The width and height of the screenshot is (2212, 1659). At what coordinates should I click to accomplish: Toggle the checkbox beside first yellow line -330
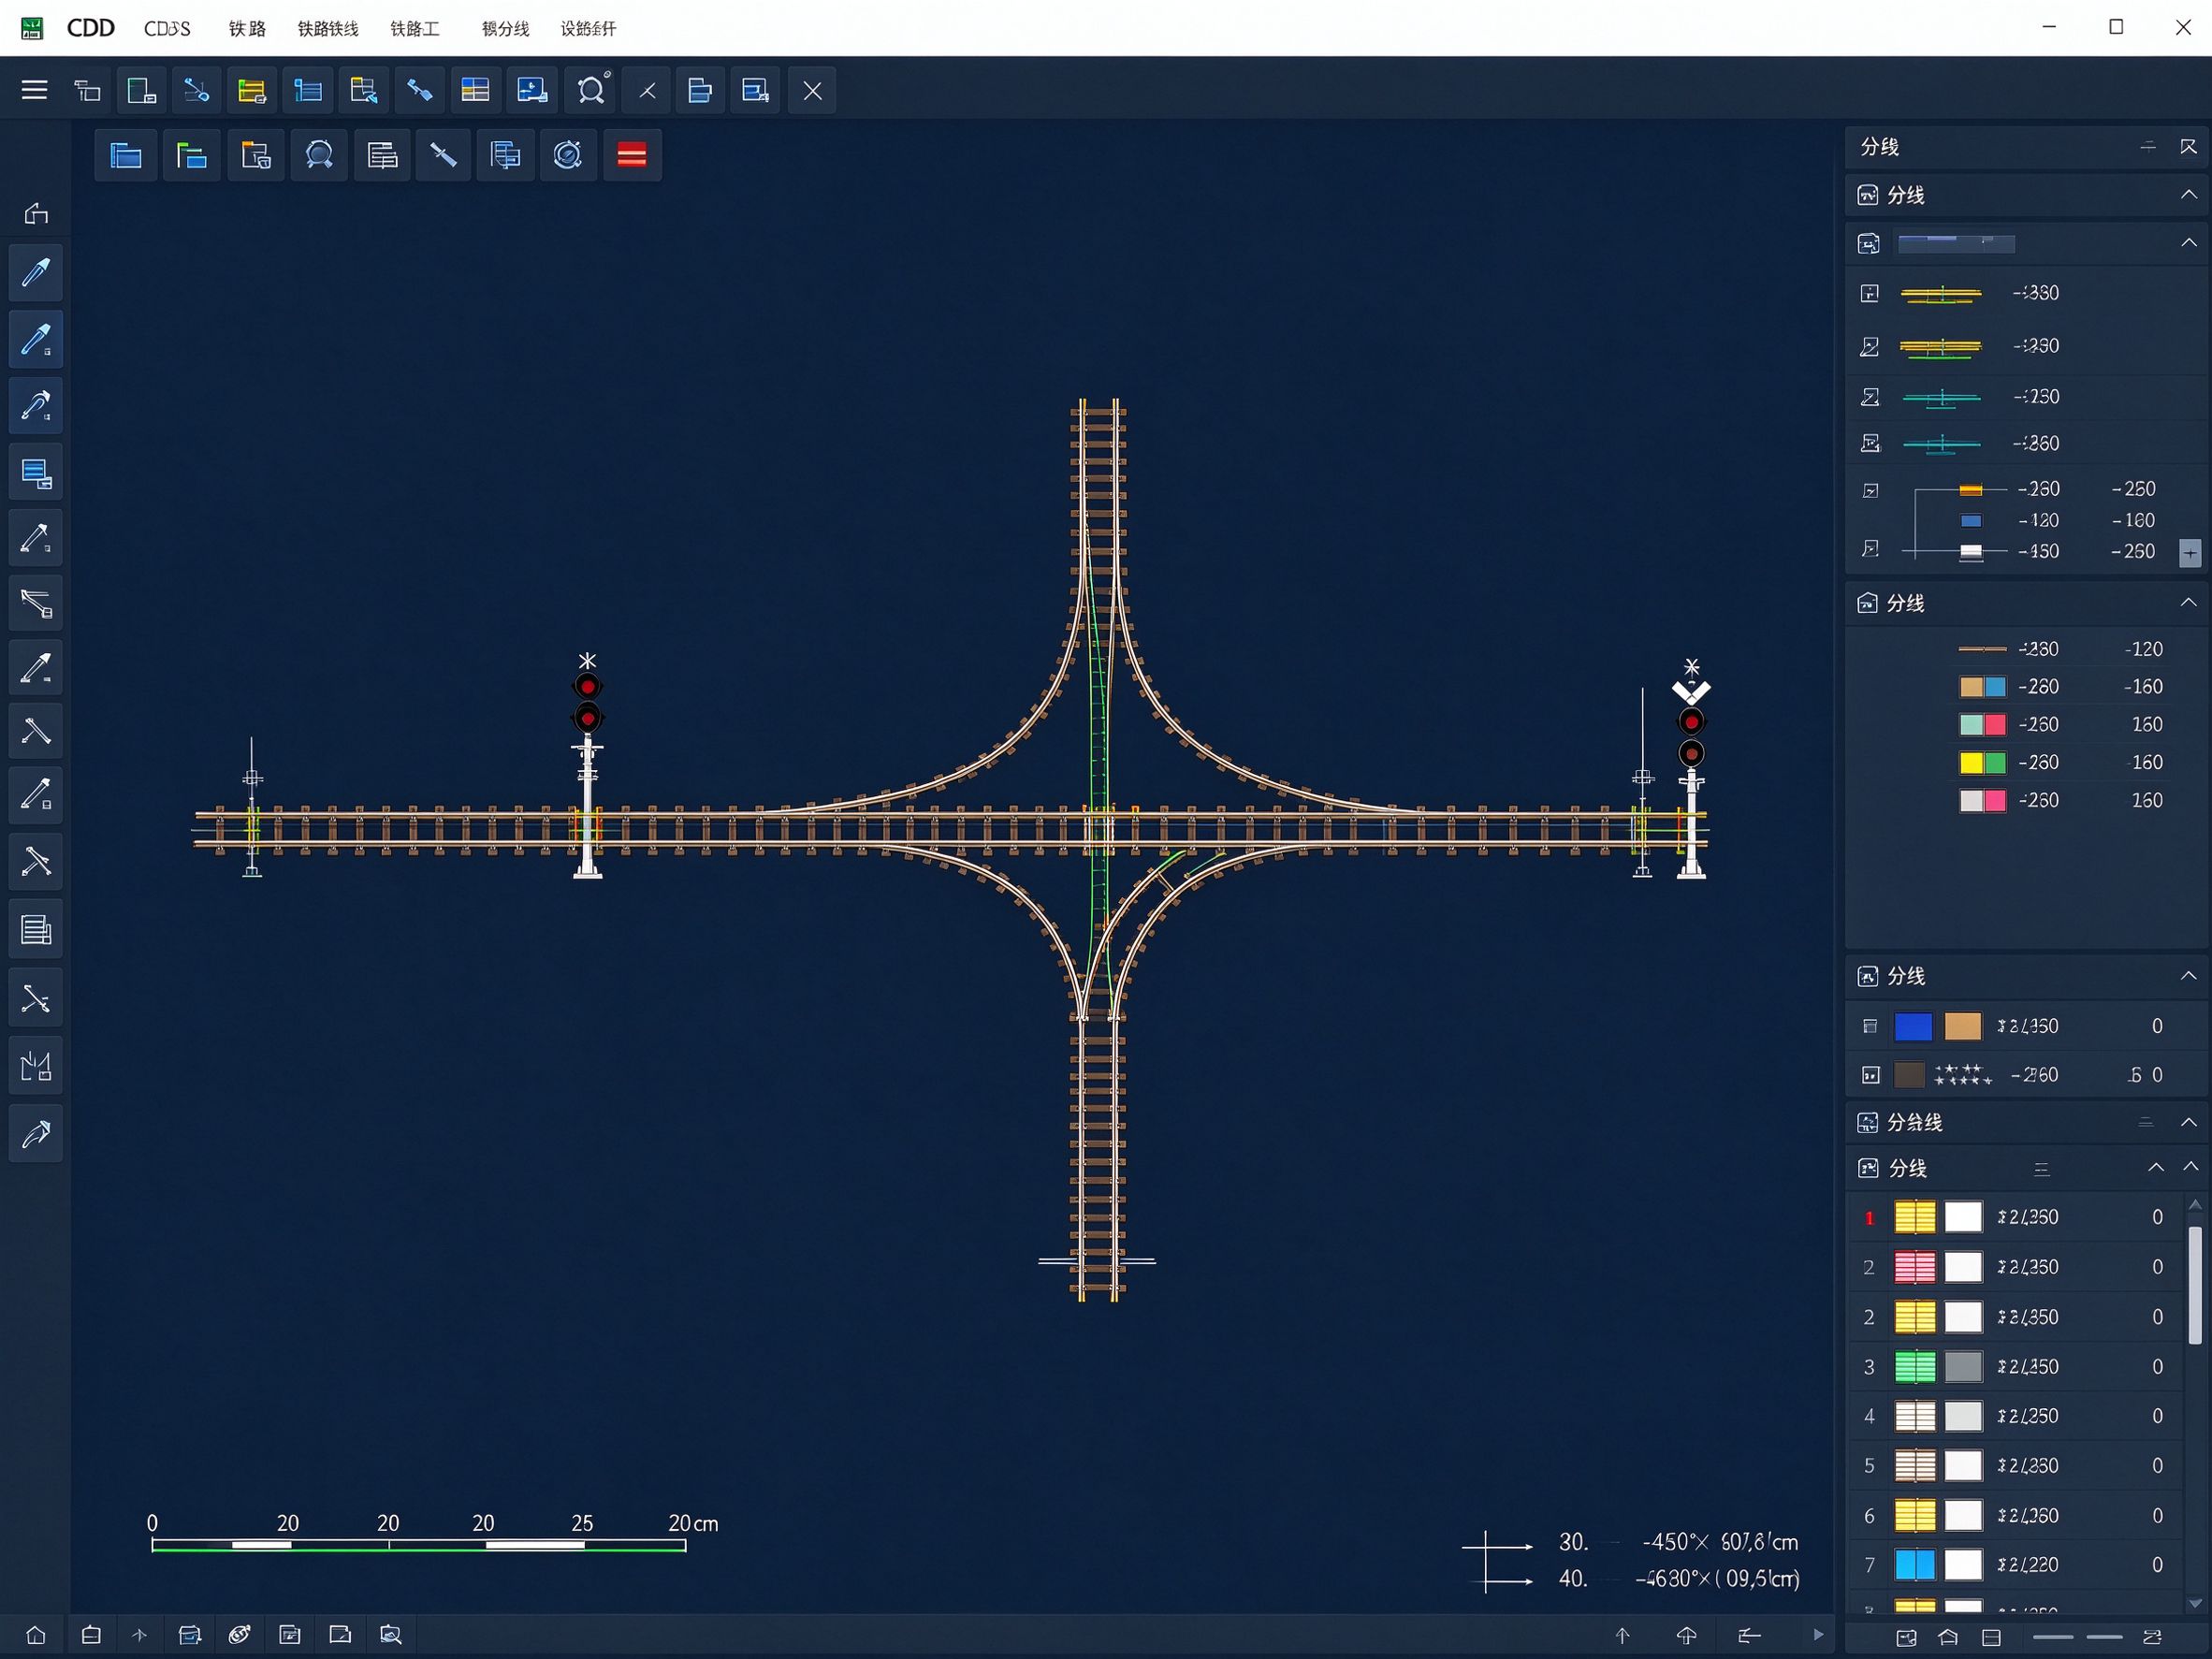click(x=1870, y=293)
